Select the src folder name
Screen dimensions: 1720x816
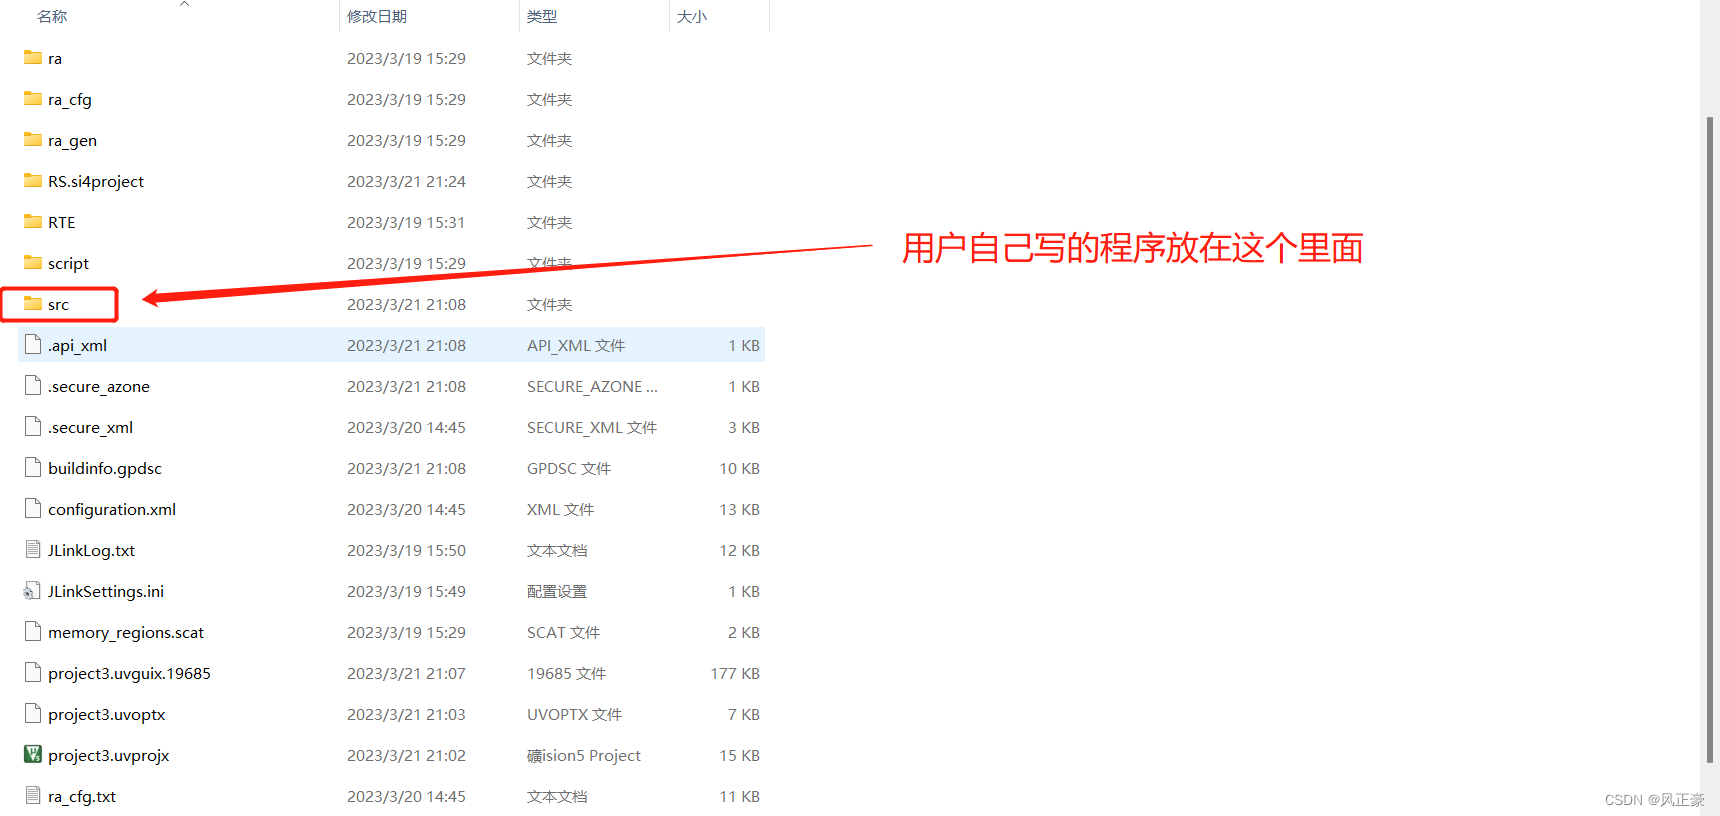pyautogui.click(x=58, y=305)
